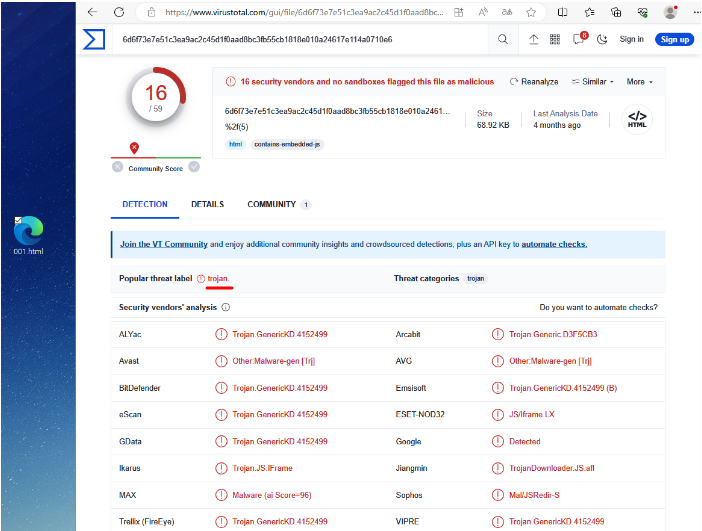
Task: Click the 16 security vendors flagged alert icon
Action: tap(230, 82)
